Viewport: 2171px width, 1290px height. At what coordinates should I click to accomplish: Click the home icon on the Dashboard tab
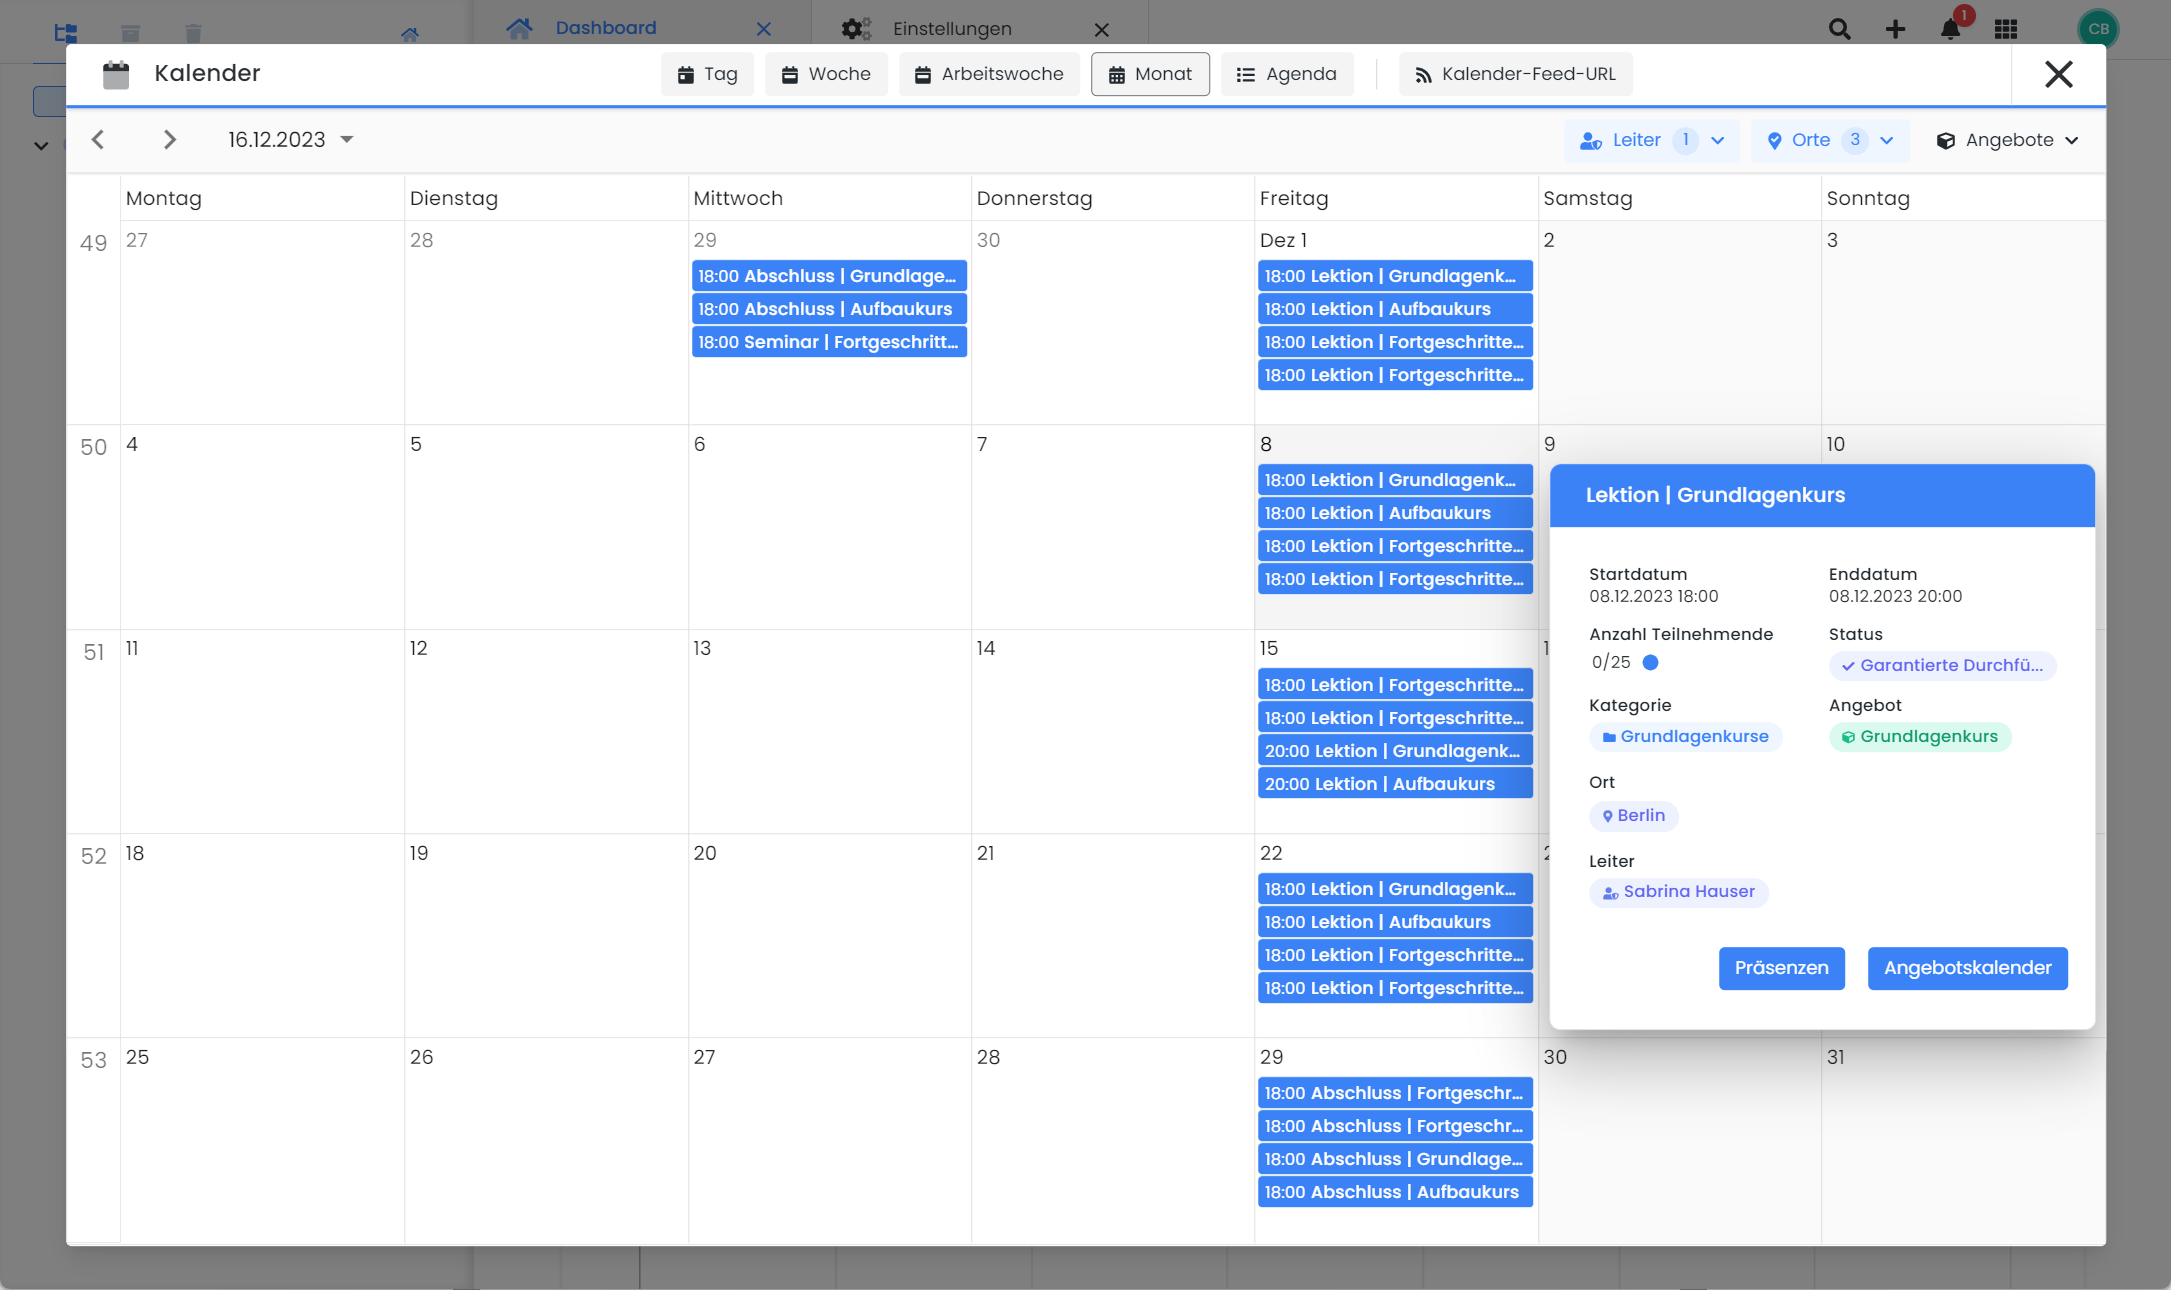pyautogui.click(x=519, y=27)
